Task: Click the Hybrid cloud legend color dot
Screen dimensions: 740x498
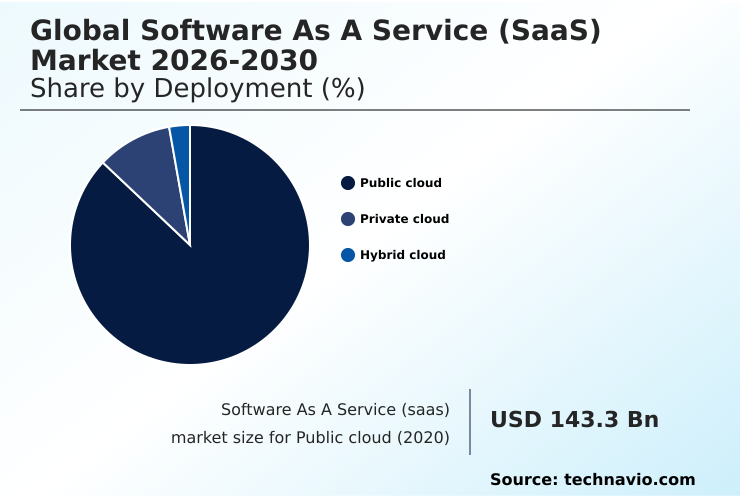Action: (x=348, y=255)
